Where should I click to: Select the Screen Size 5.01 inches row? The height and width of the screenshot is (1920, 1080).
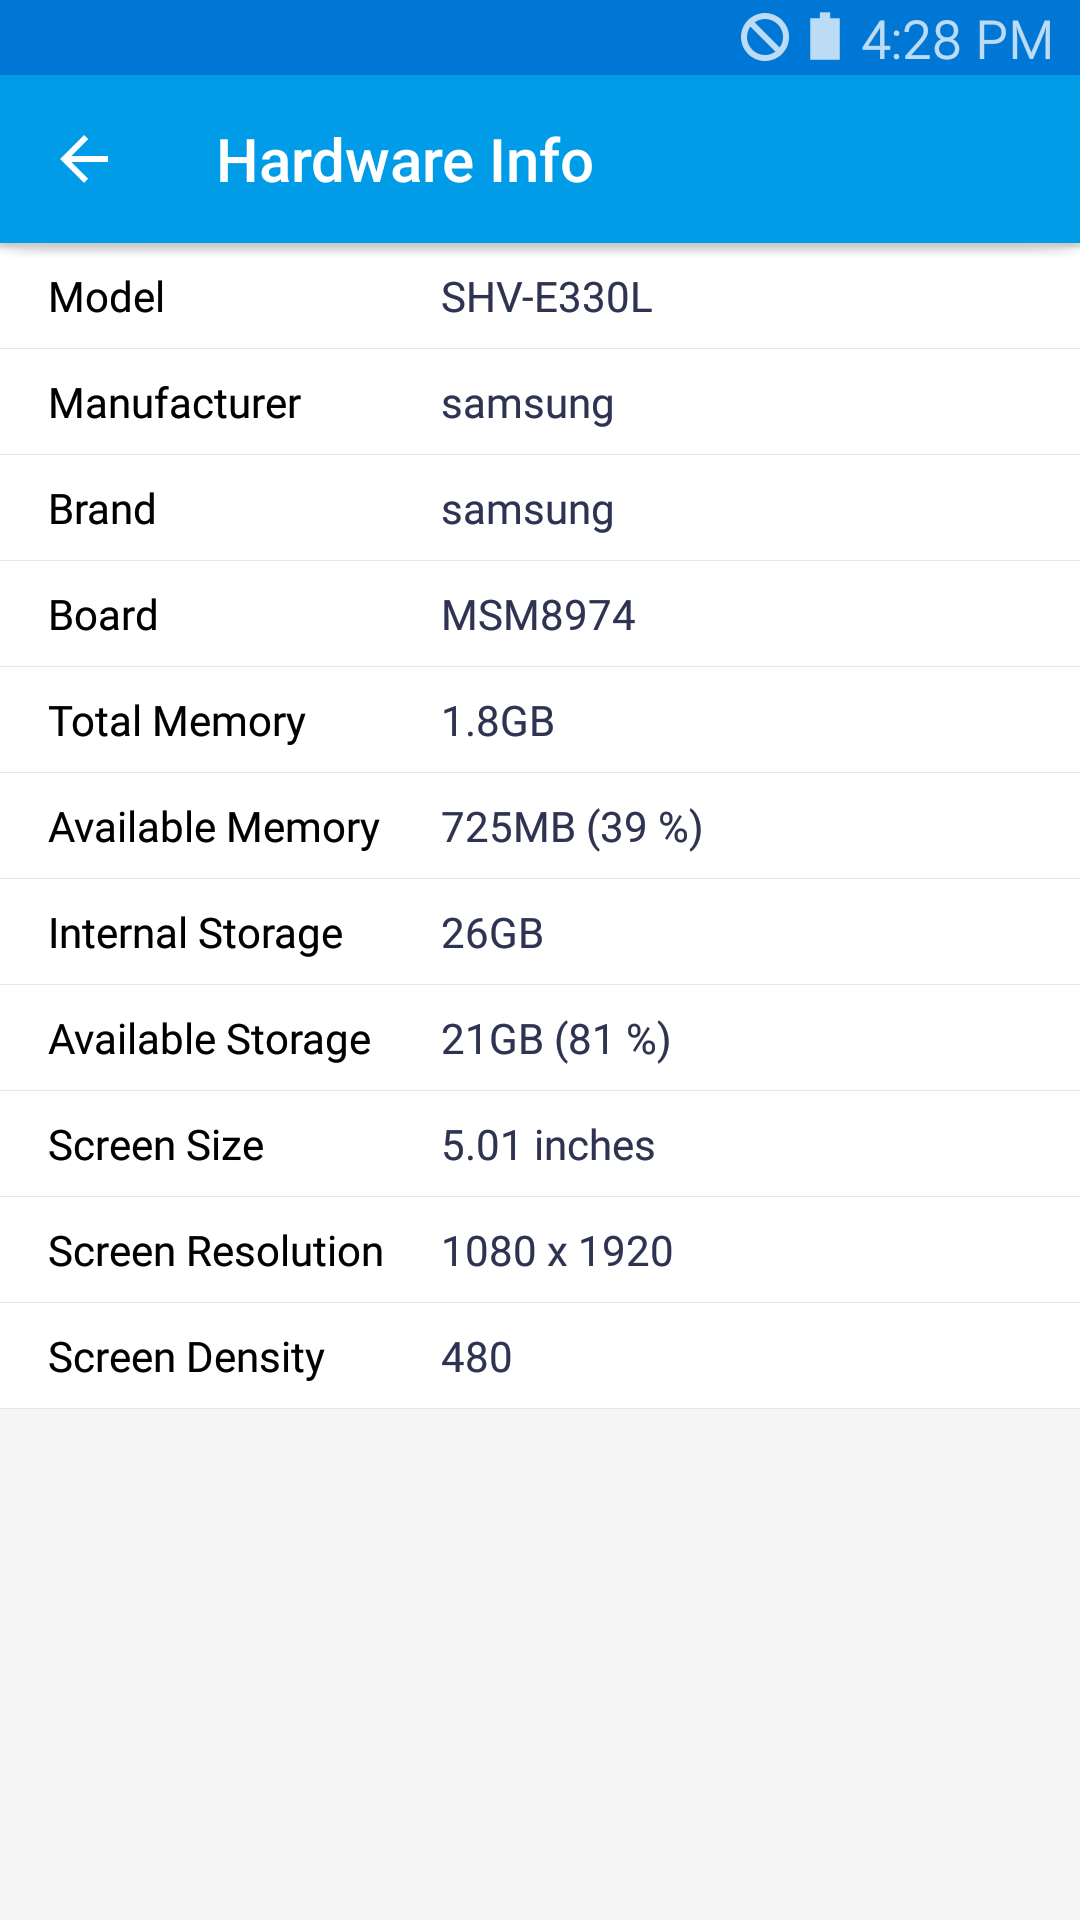coord(540,1144)
